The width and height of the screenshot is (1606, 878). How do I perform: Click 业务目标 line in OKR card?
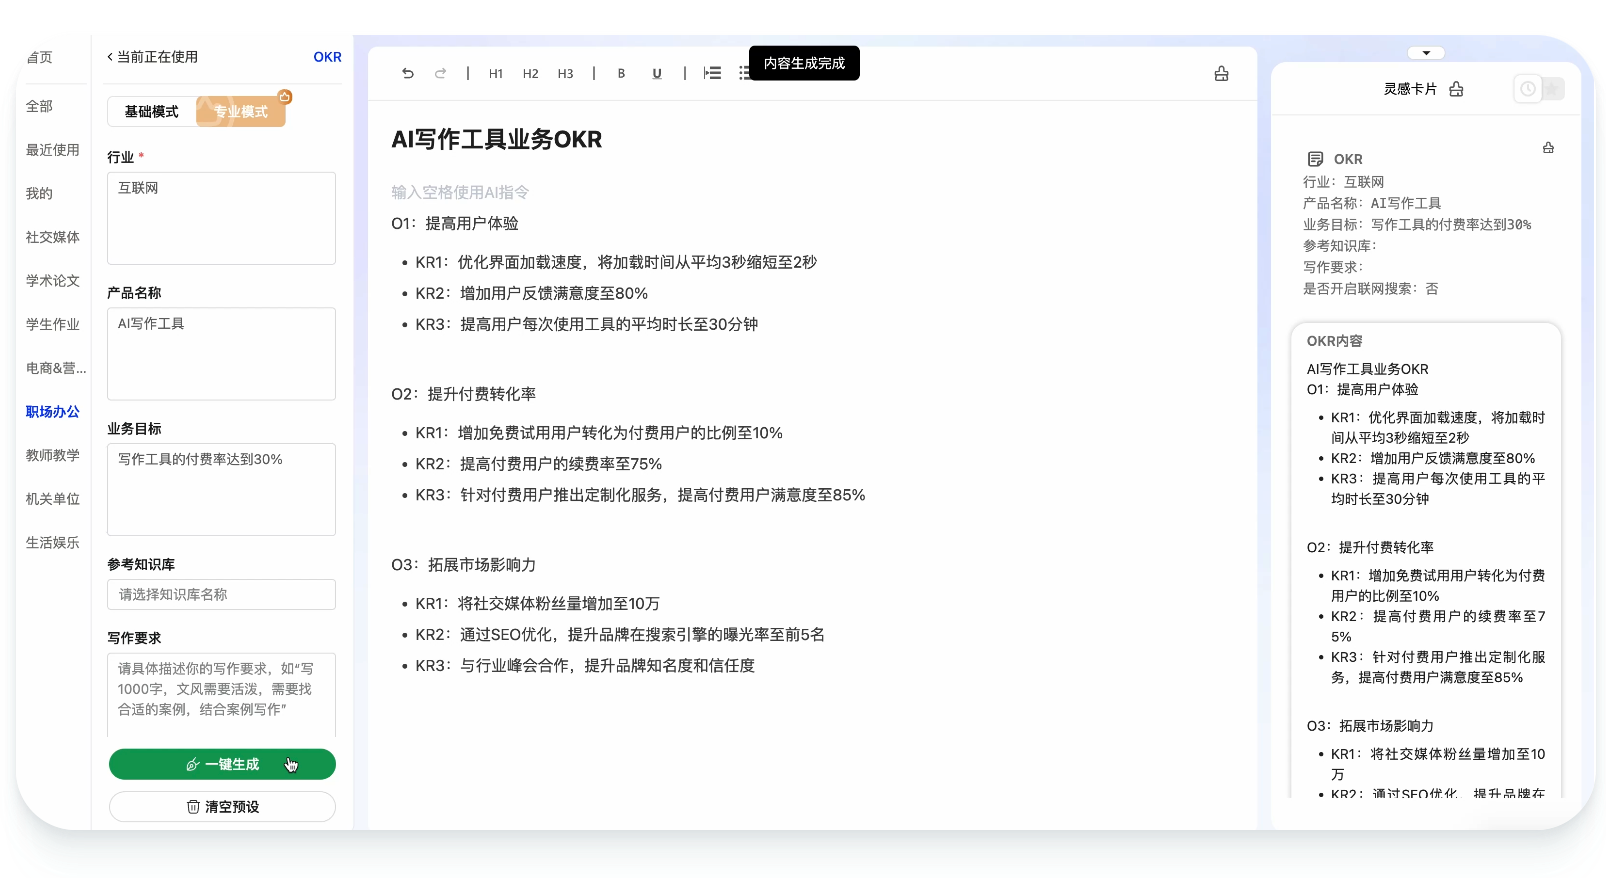click(1417, 225)
